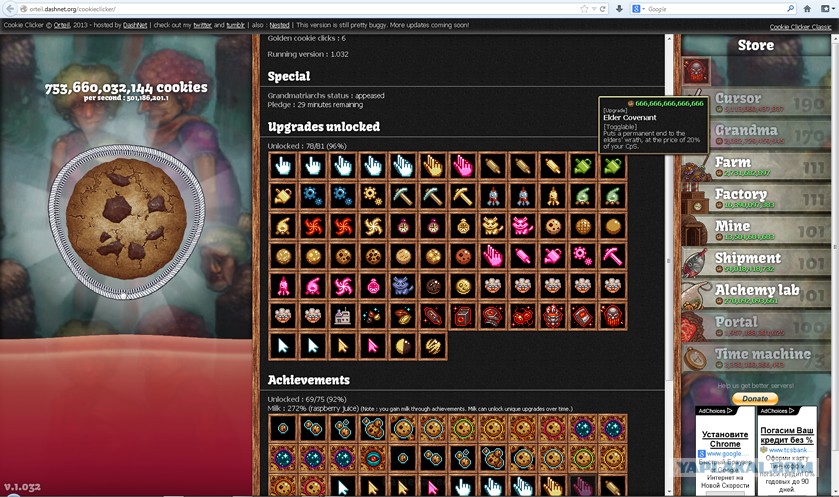This screenshot has width=839, height=497.
Task: Click the pink pickaxe upgrade icon
Action: pos(613,256)
